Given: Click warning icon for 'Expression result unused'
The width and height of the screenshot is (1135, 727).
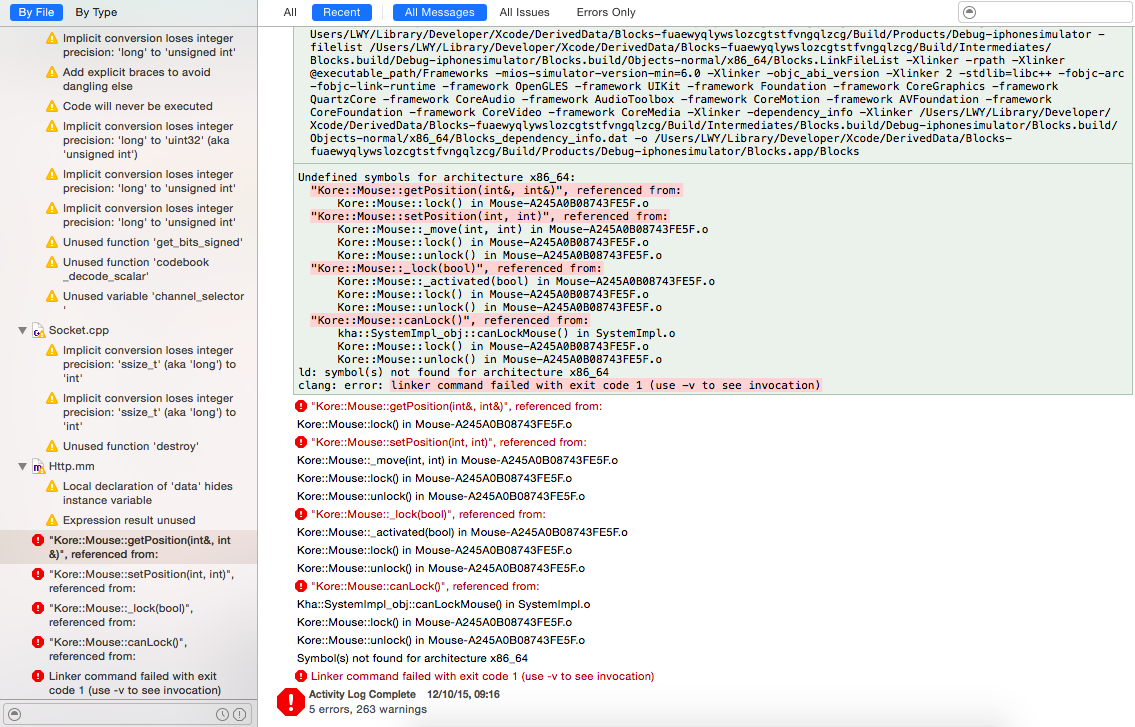Looking at the screenshot, I should click(52, 521).
